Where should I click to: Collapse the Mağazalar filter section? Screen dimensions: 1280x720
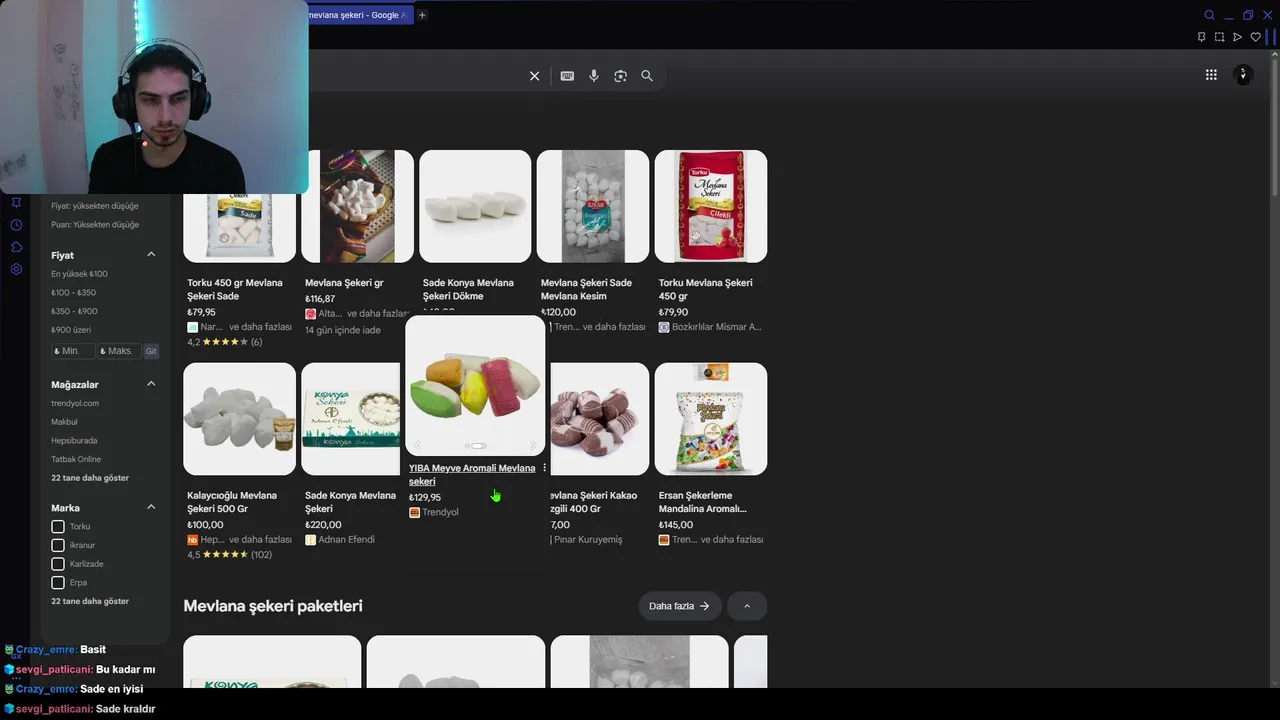tap(151, 384)
